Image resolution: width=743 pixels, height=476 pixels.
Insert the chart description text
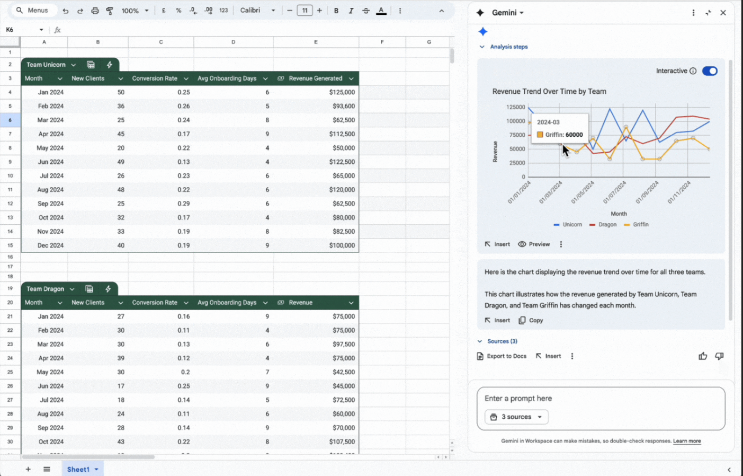pyautogui.click(x=497, y=321)
